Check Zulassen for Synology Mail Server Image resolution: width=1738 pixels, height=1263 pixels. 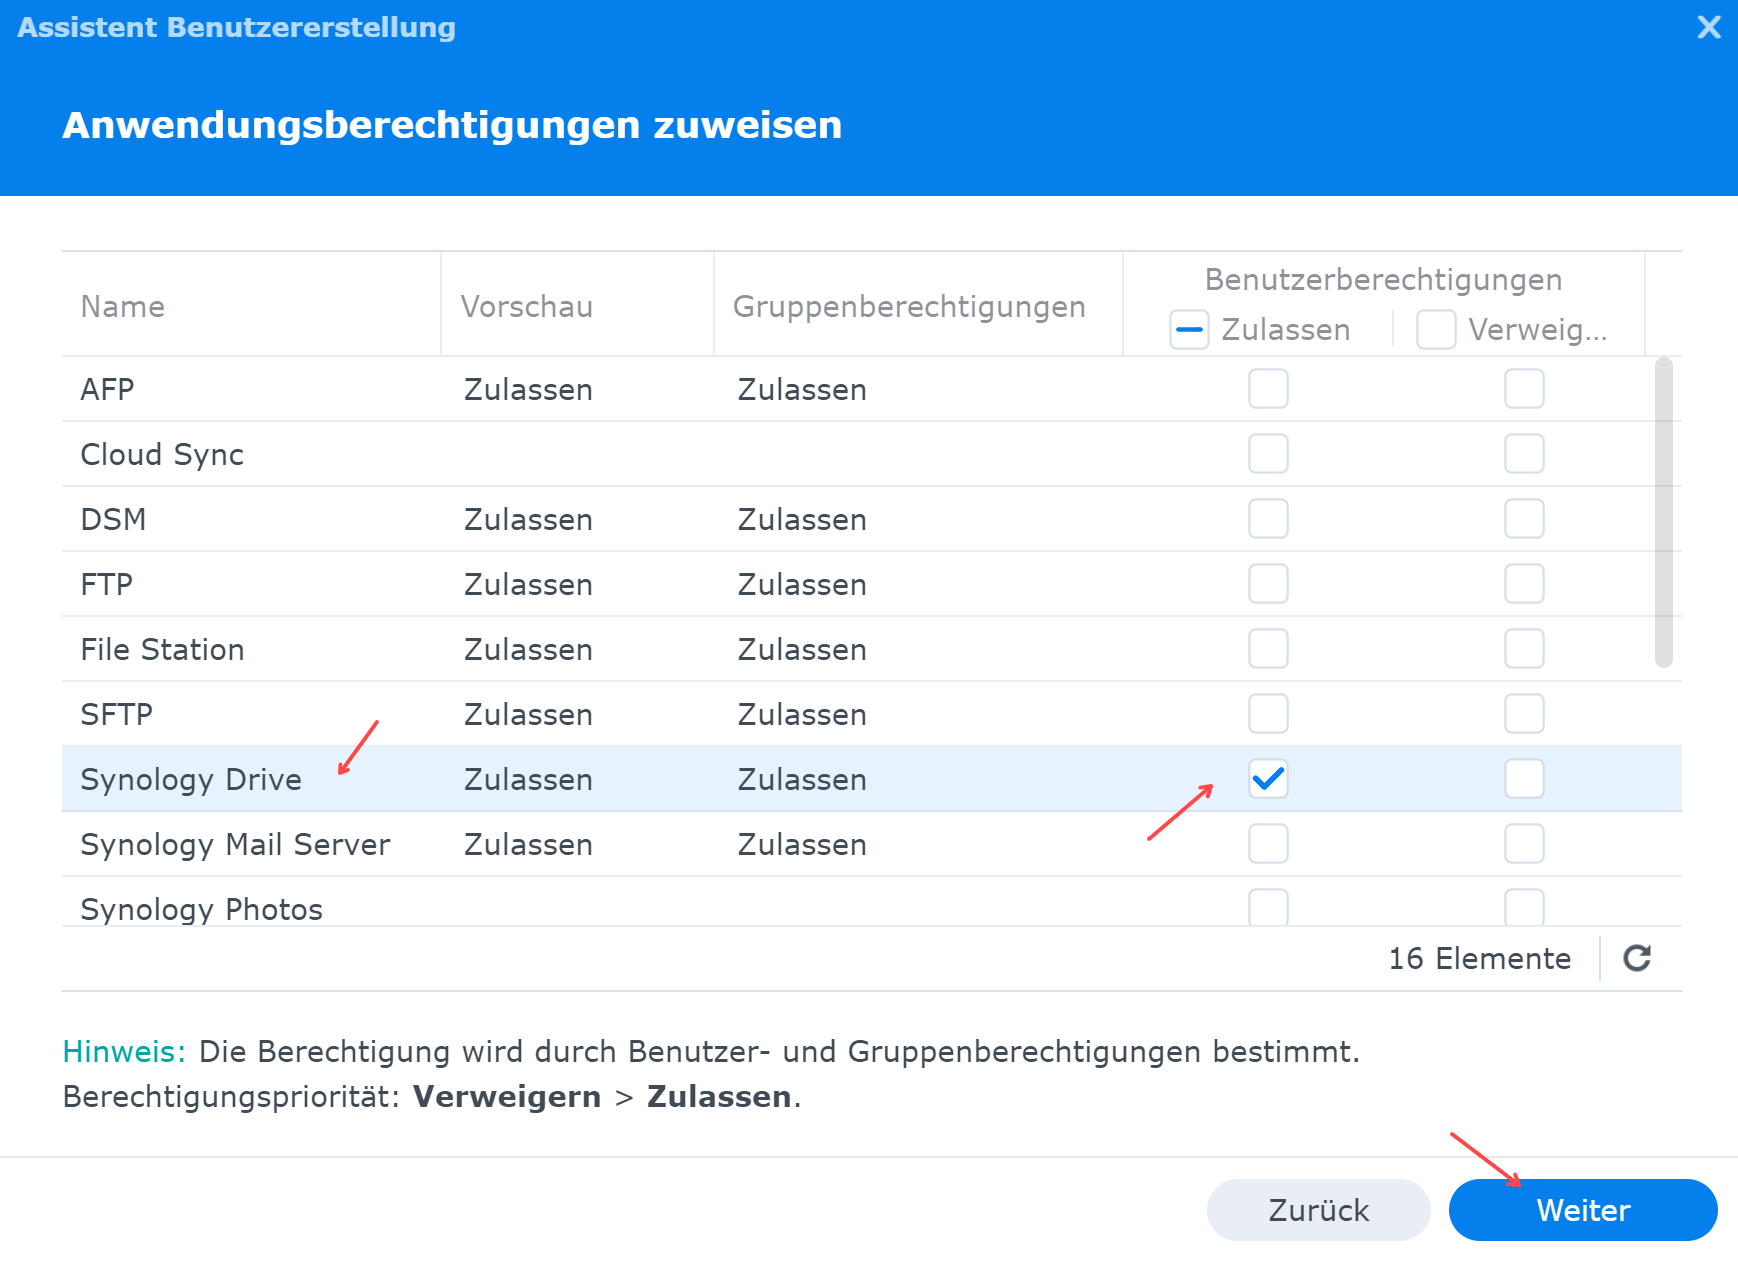click(x=1268, y=844)
